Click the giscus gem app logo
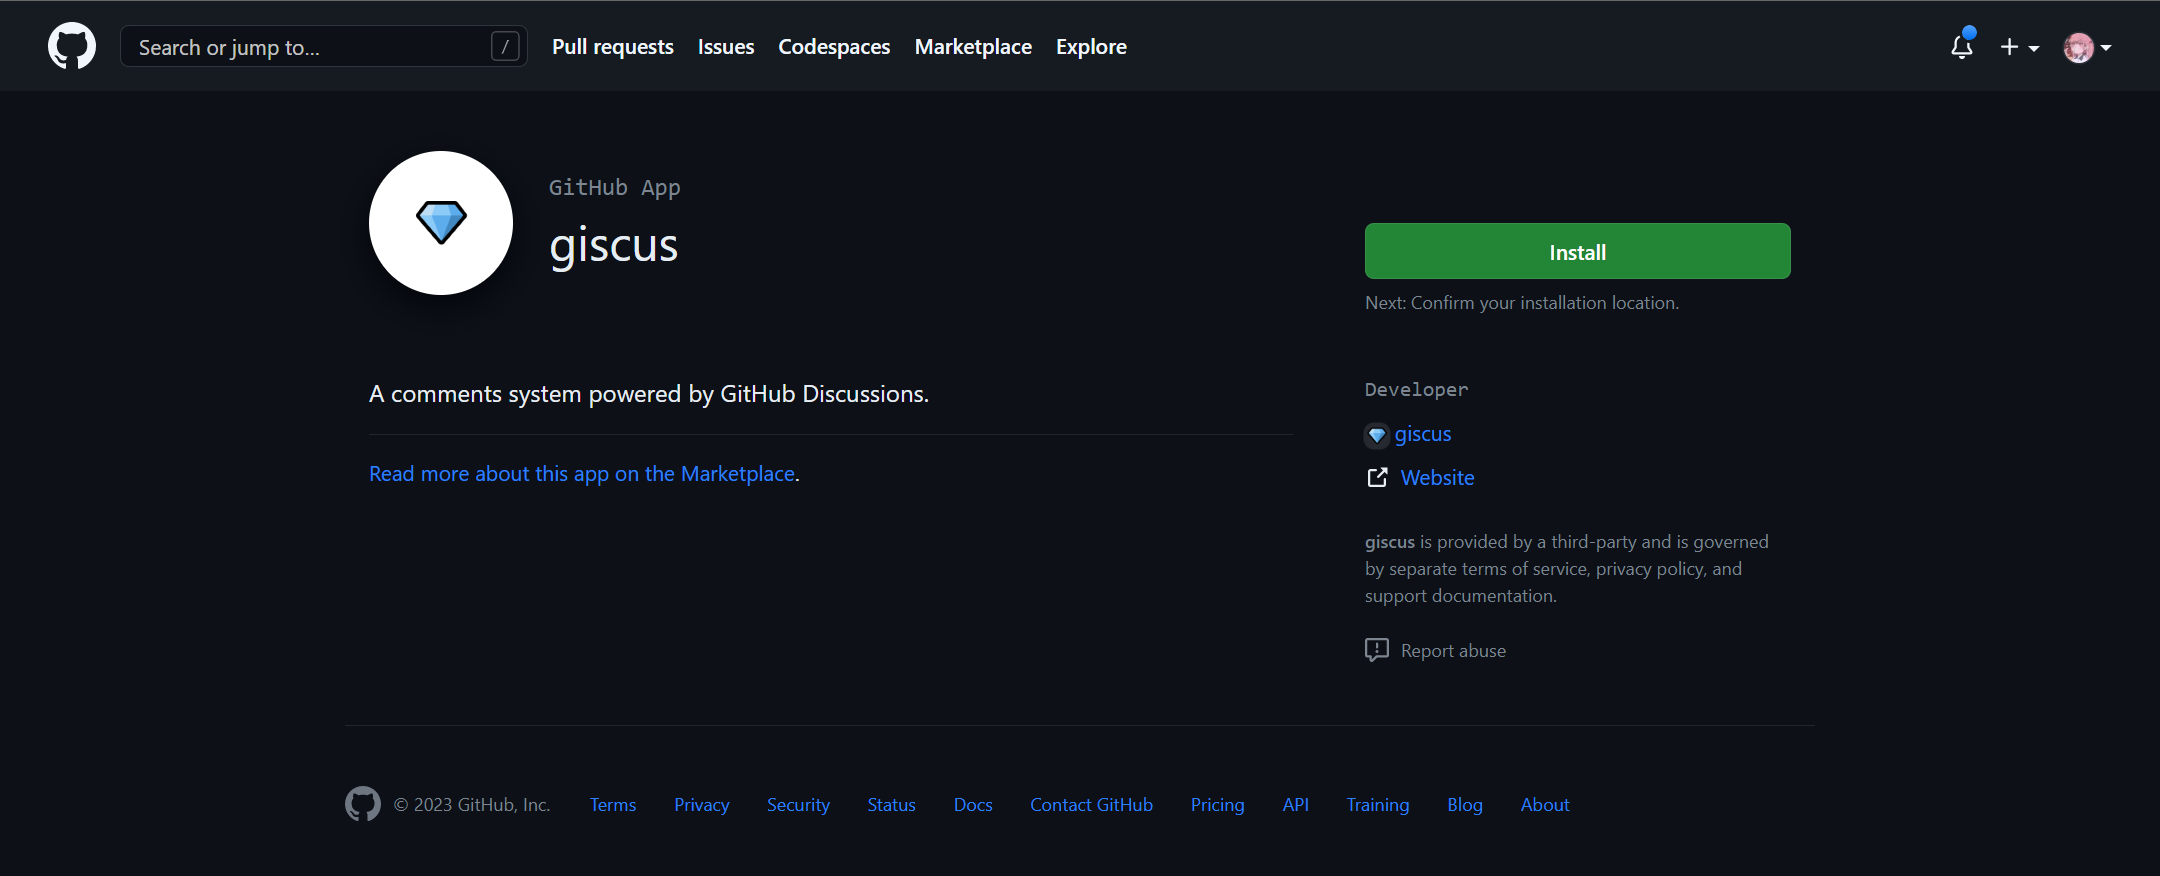 441,223
